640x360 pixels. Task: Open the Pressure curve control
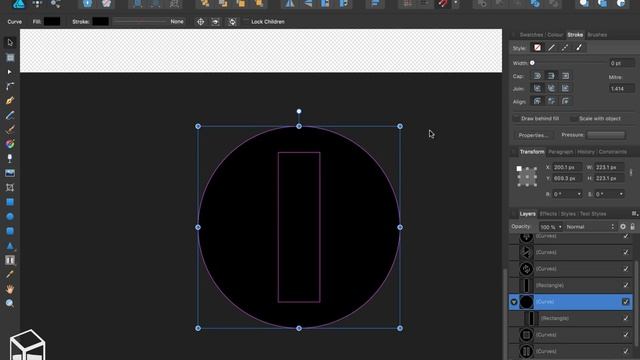606,135
